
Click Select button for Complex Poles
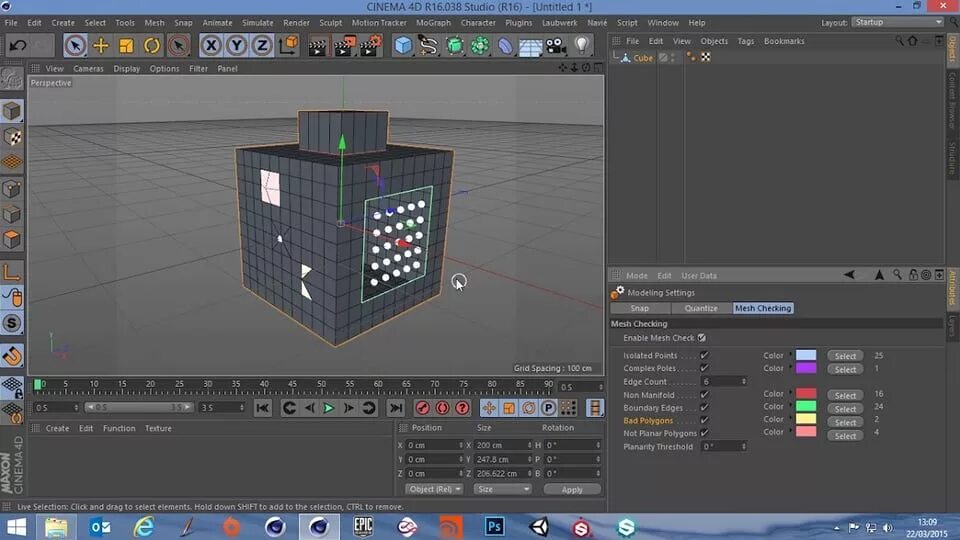coord(846,369)
